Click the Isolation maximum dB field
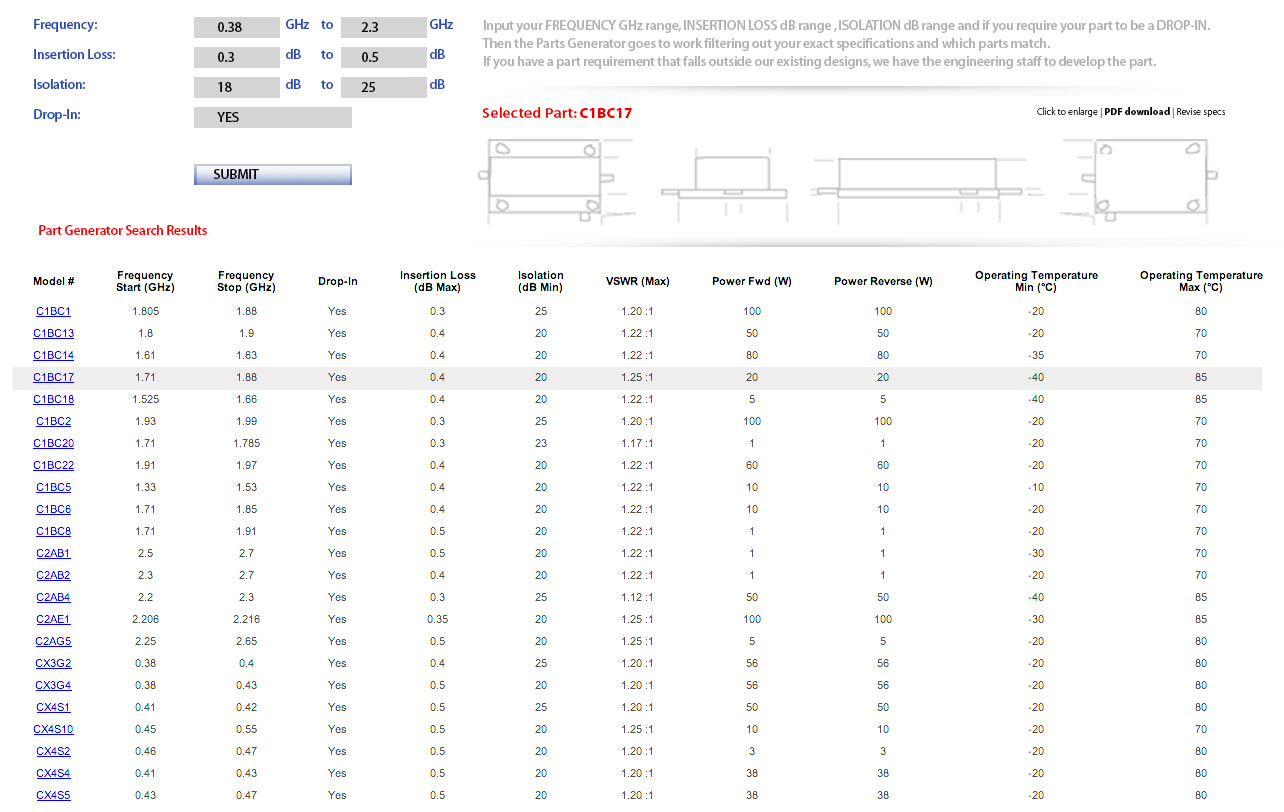The height and width of the screenshot is (812, 1284). [x=383, y=87]
